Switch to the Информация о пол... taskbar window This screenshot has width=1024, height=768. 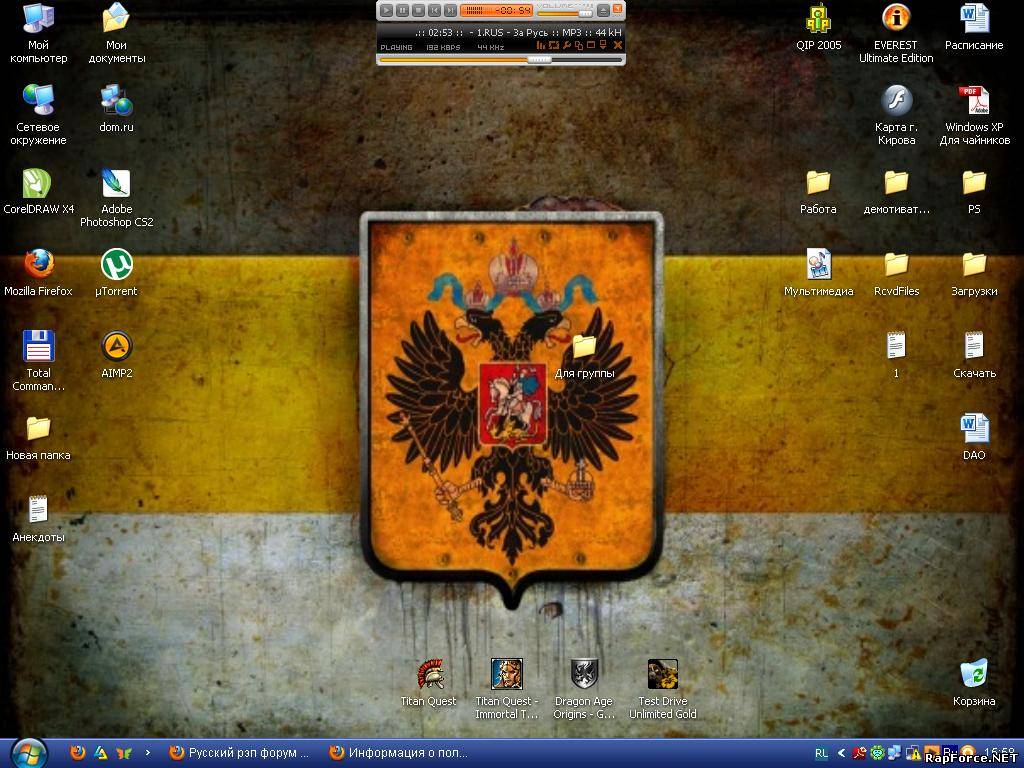[x=398, y=753]
